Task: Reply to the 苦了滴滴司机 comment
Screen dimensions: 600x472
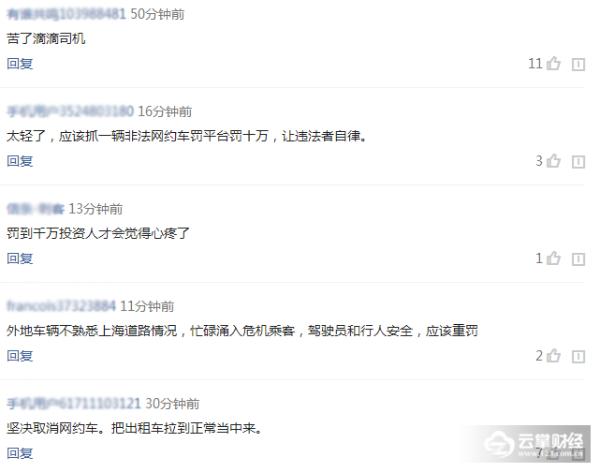Action: point(20,63)
